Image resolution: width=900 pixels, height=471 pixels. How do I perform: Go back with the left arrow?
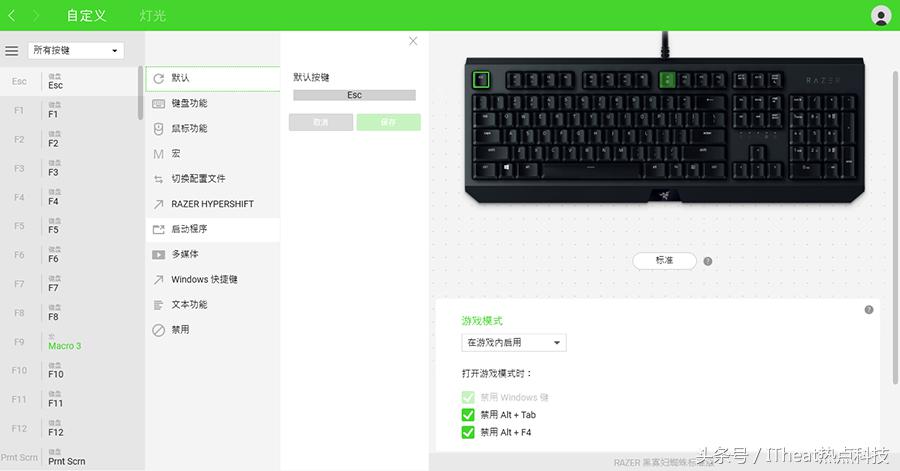(x=12, y=15)
